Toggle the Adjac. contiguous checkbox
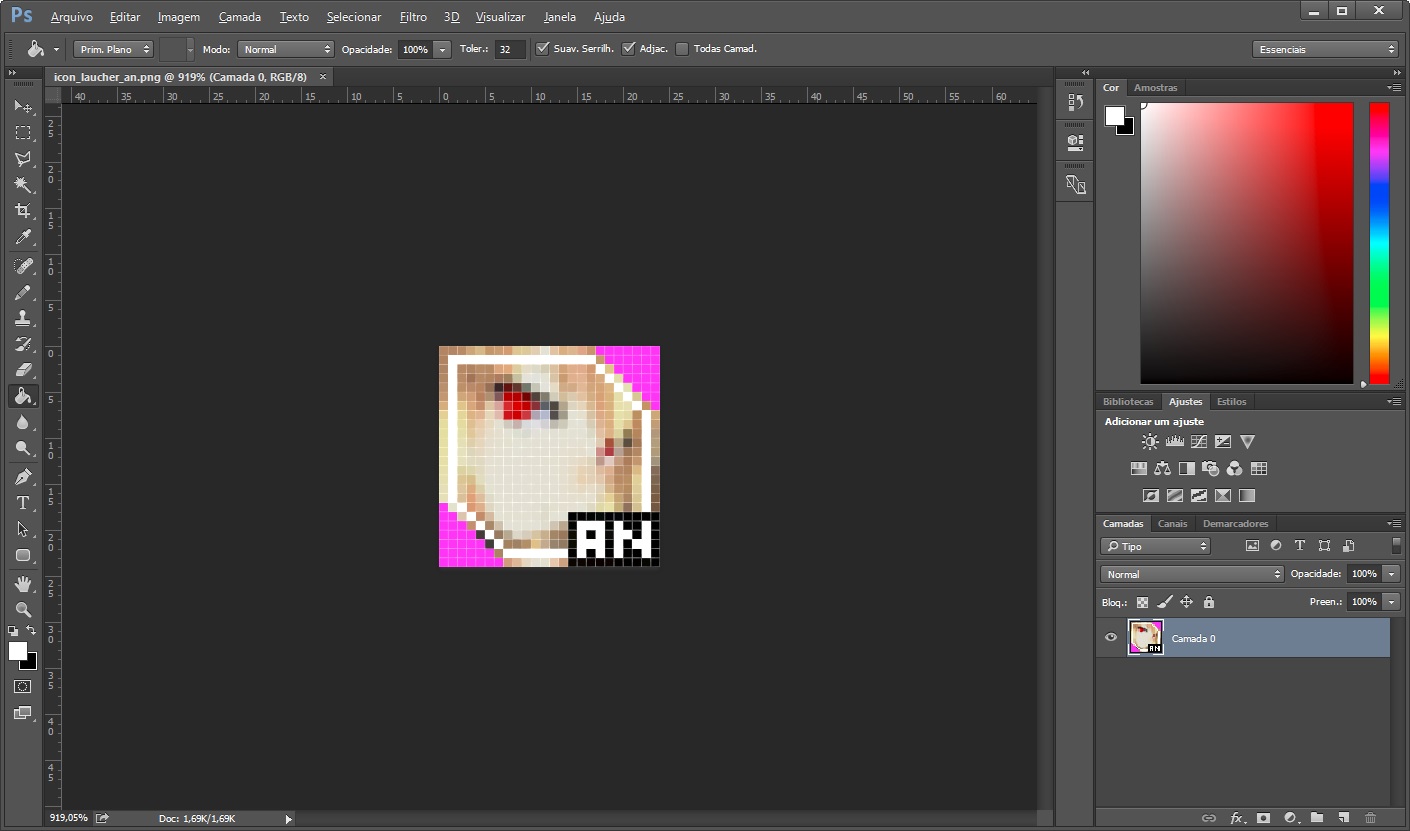Screen dimensions: 1410x831 coord(628,48)
